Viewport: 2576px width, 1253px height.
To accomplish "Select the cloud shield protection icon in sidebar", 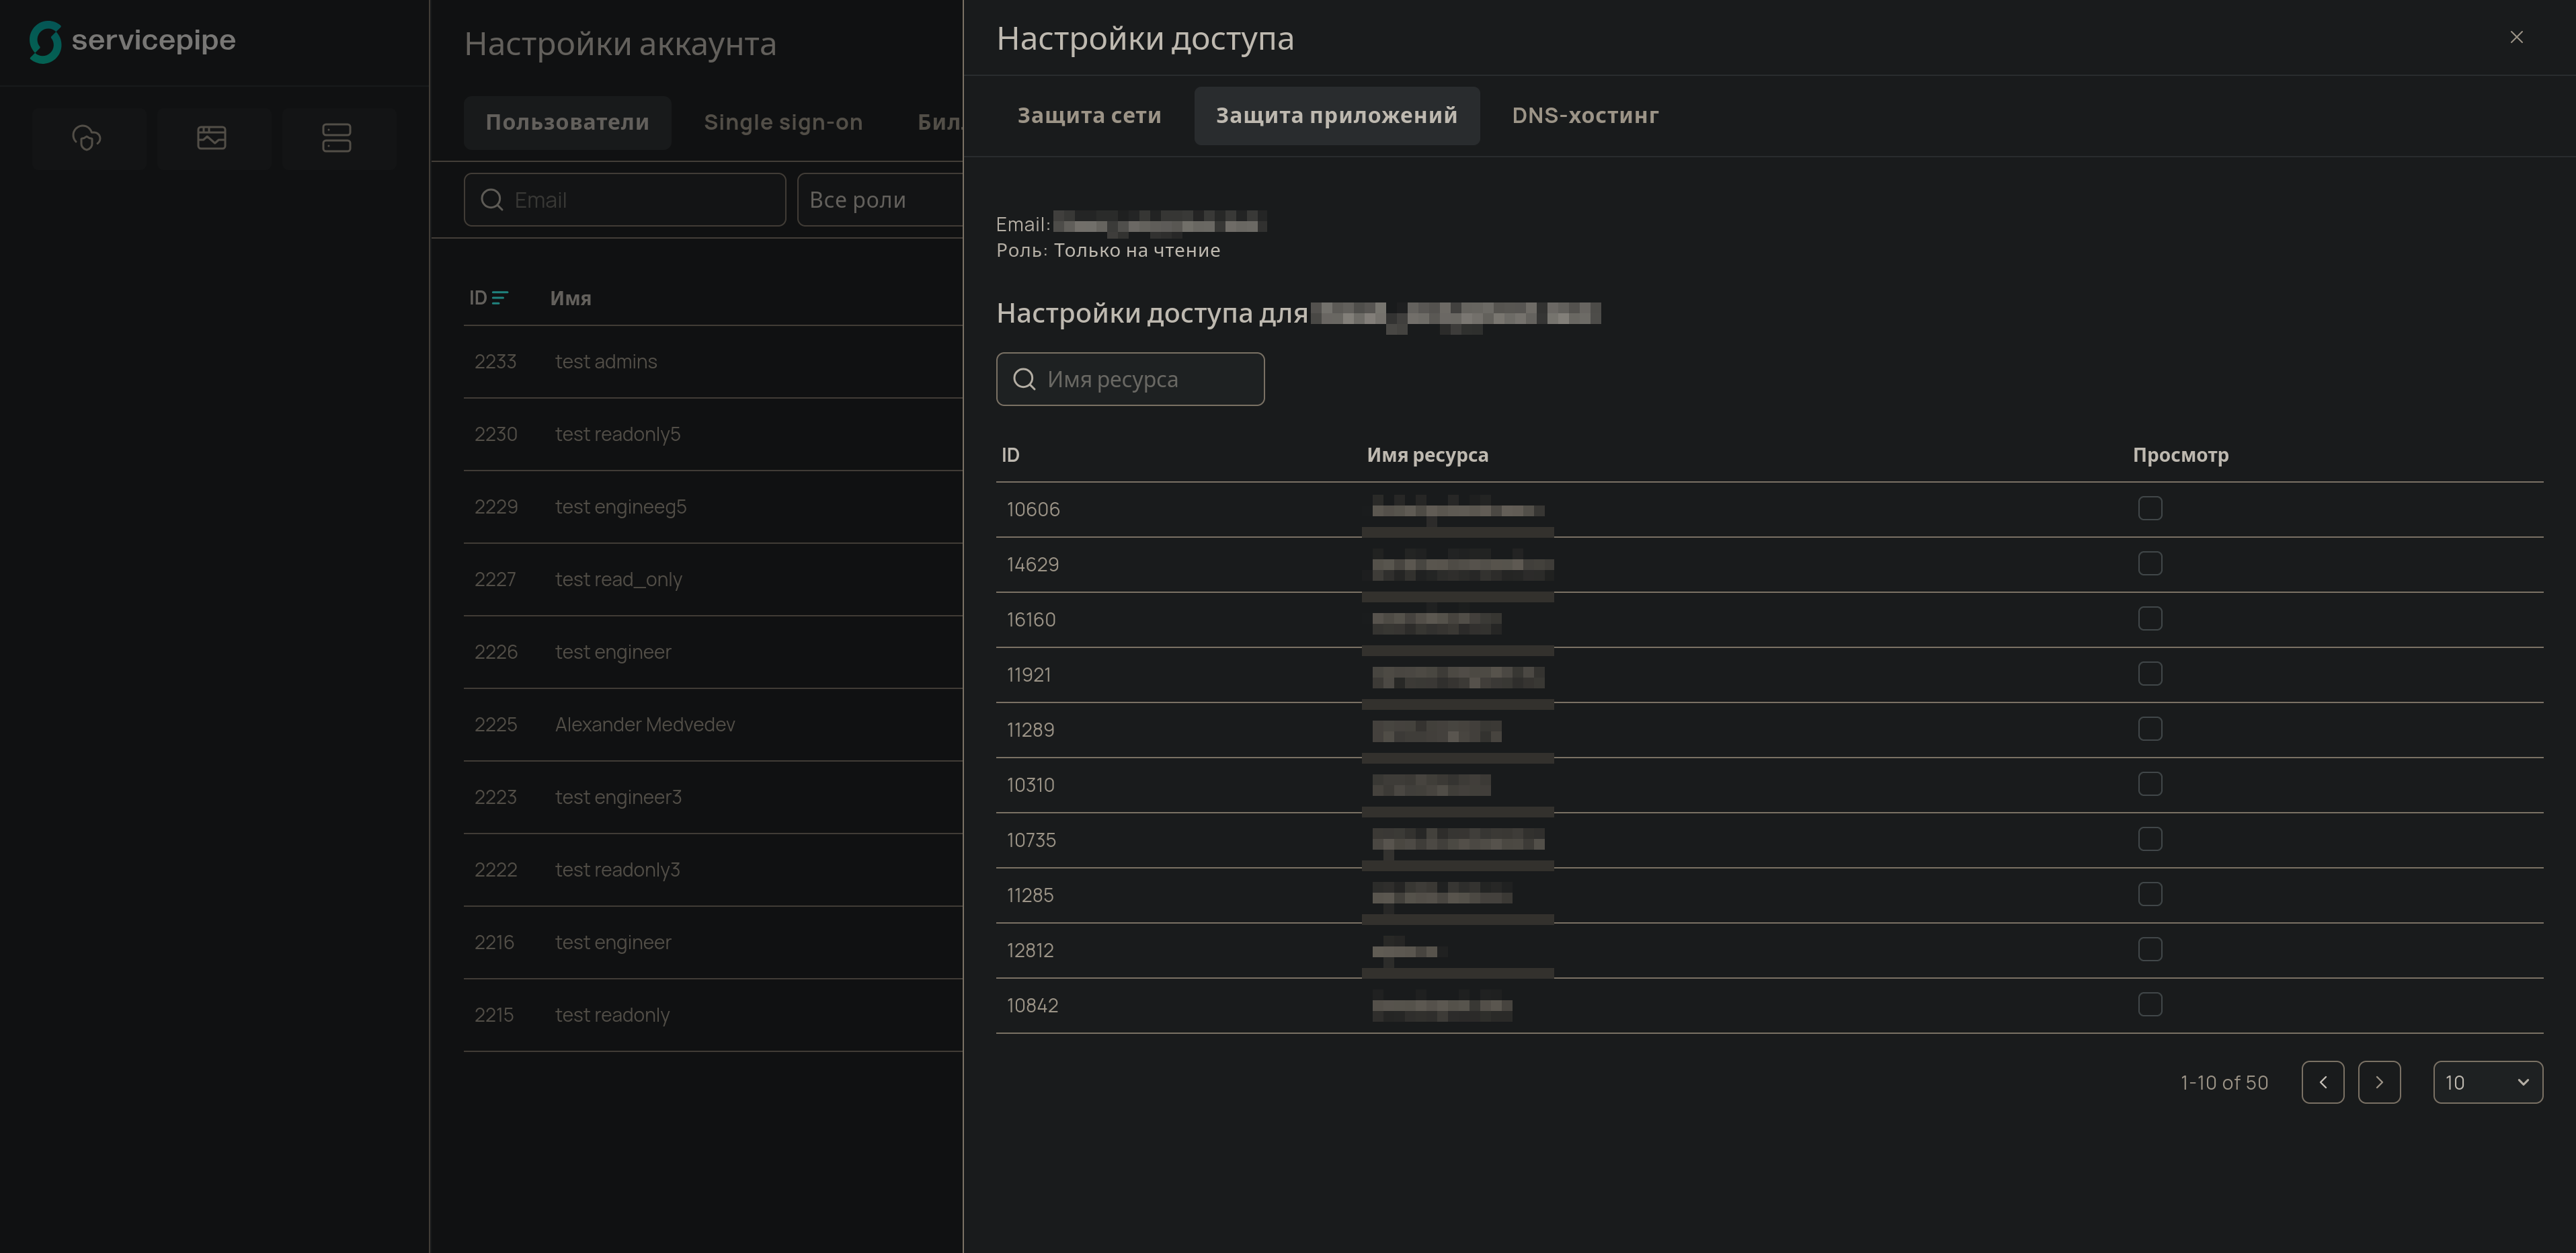I will tap(88, 138).
